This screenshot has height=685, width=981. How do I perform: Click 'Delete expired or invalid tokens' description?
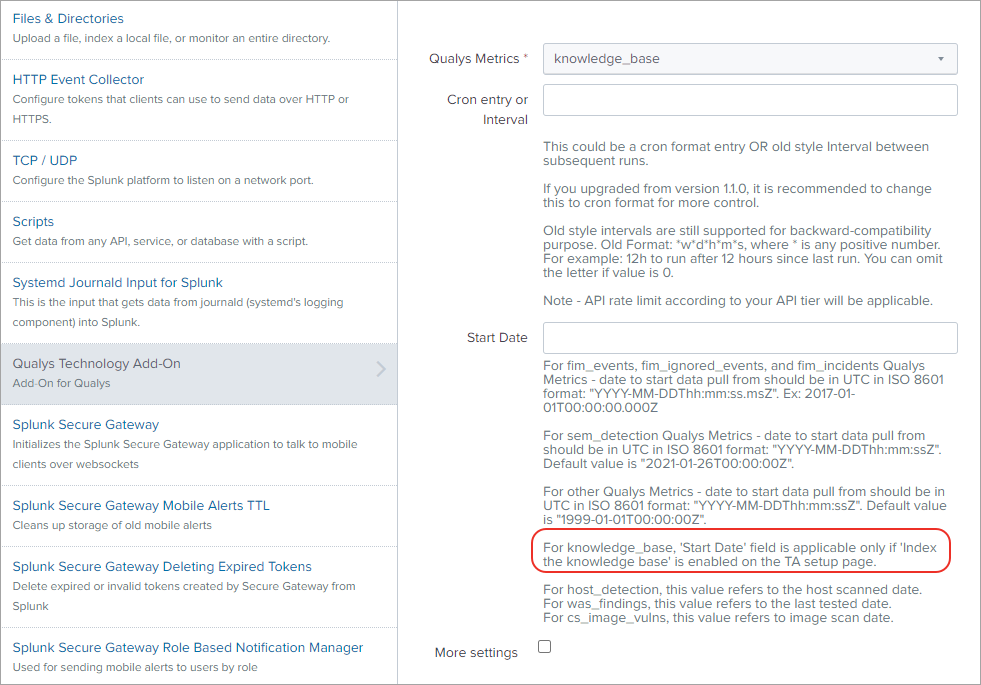point(184,596)
